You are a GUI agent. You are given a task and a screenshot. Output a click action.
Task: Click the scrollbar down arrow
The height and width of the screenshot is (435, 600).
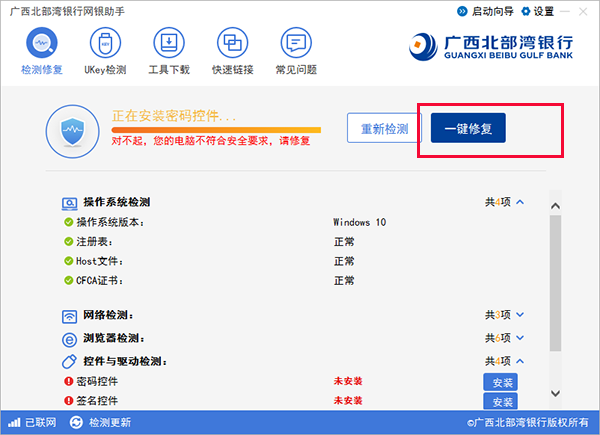coord(556,393)
